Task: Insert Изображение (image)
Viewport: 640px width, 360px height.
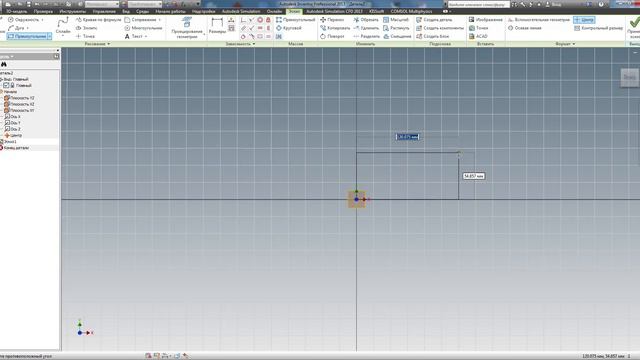Action: pyautogui.click(x=485, y=20)
